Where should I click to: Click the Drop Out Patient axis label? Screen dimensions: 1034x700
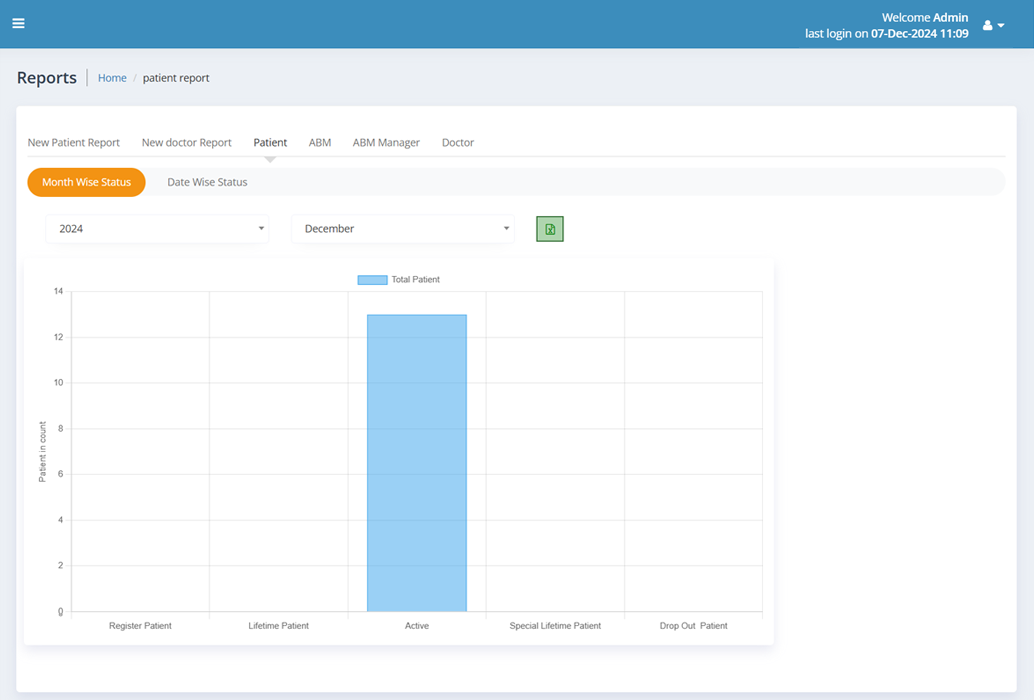[694, 626]
